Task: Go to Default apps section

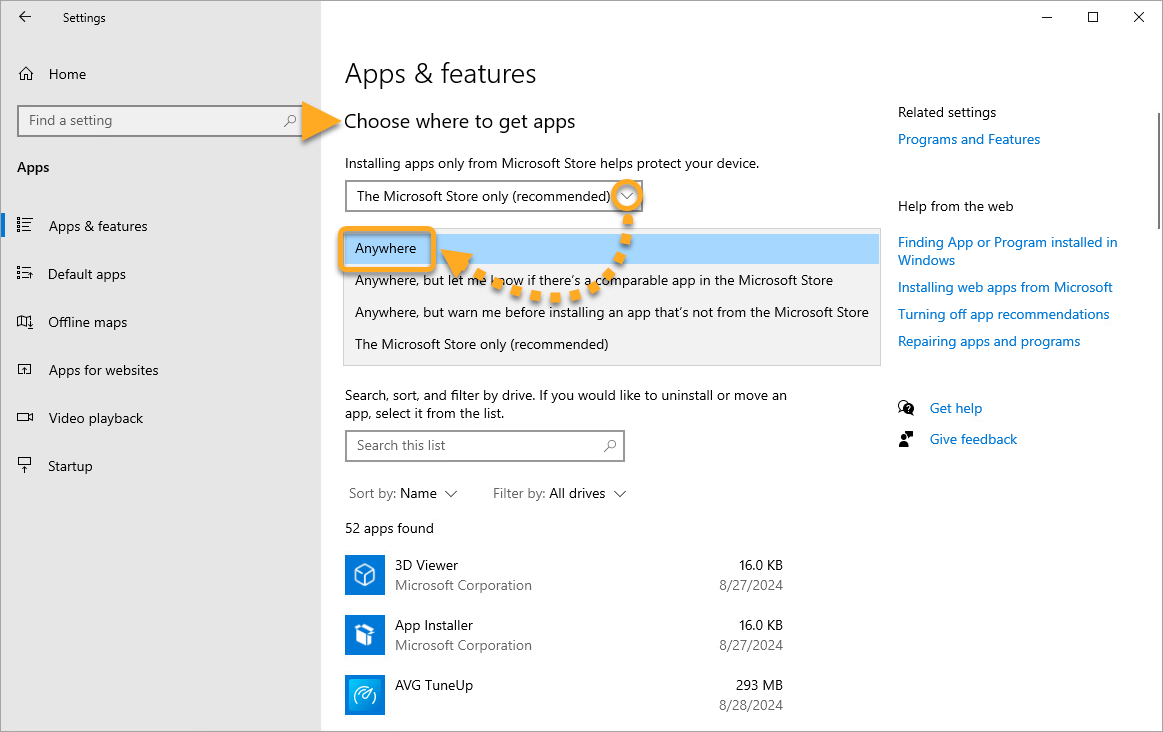Action: coord(87,274)
